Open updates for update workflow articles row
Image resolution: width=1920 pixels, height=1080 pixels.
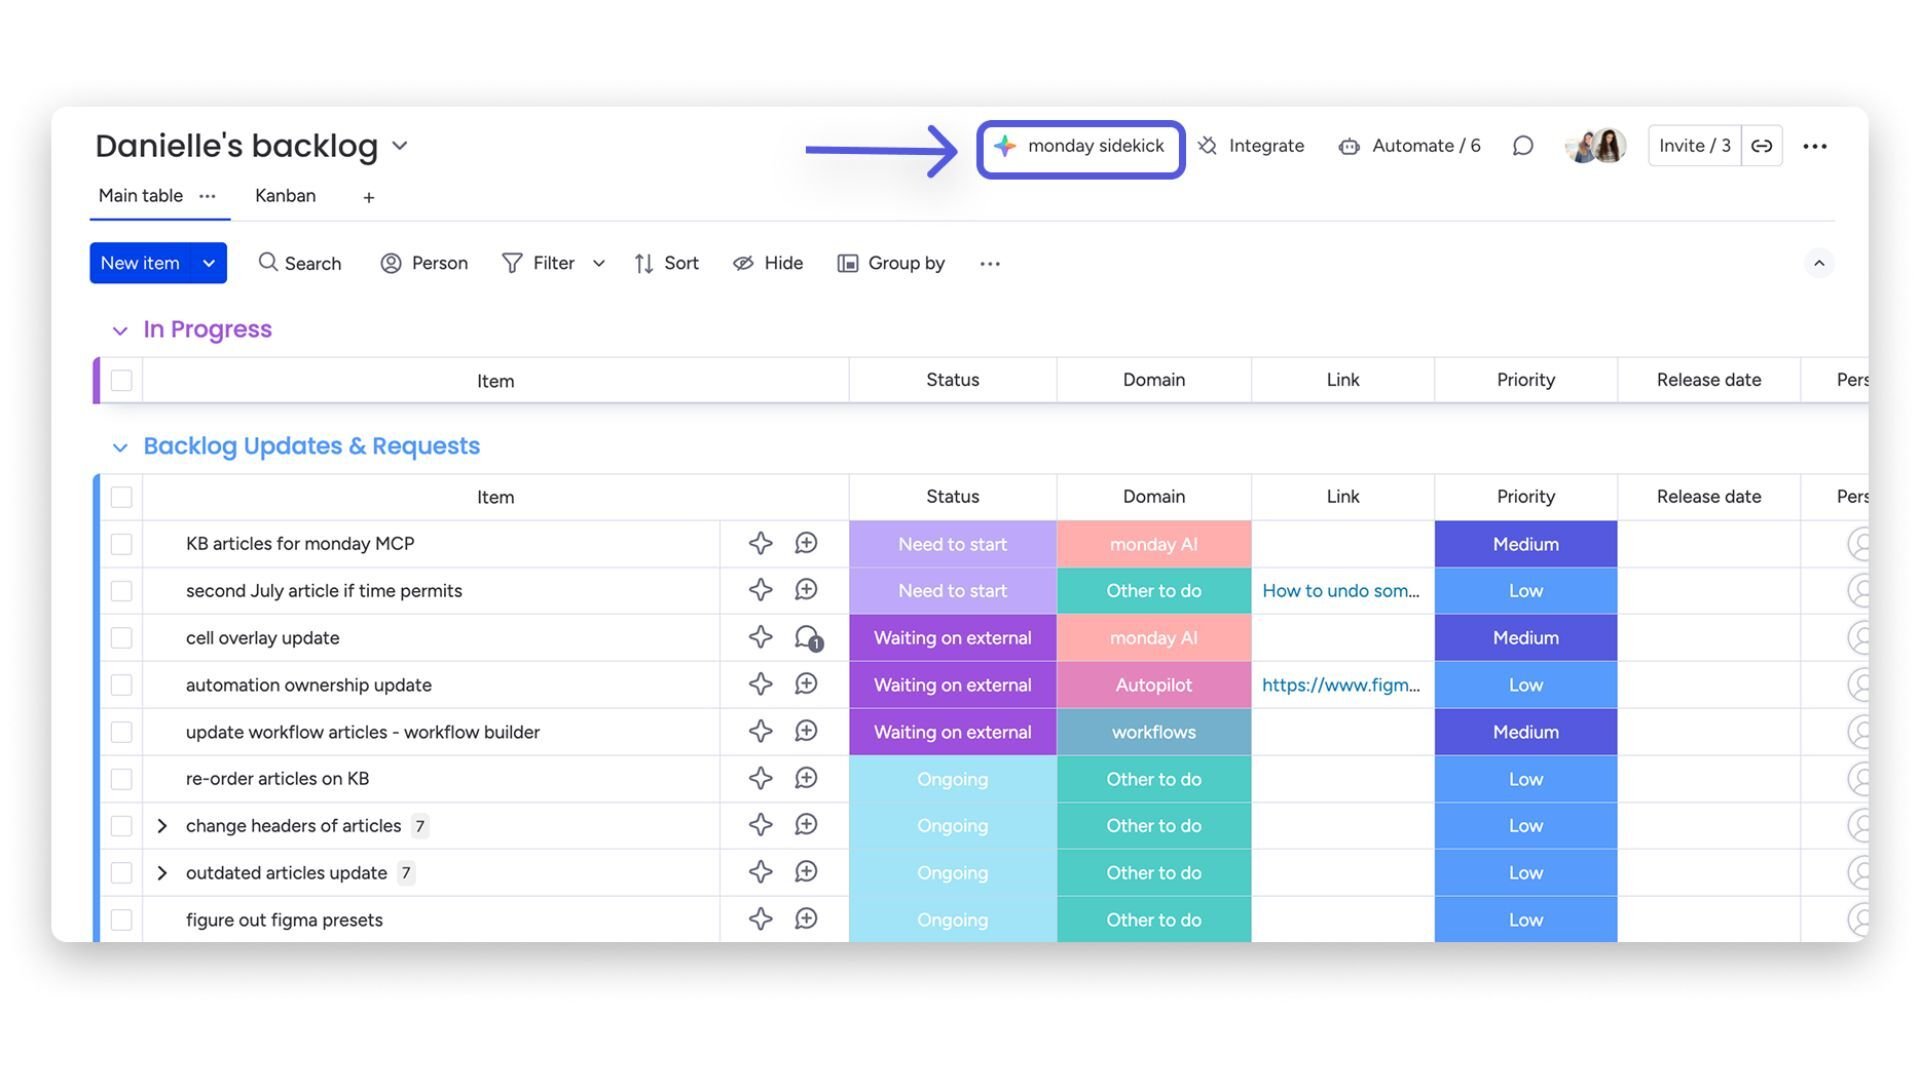(x=806, y=731)
